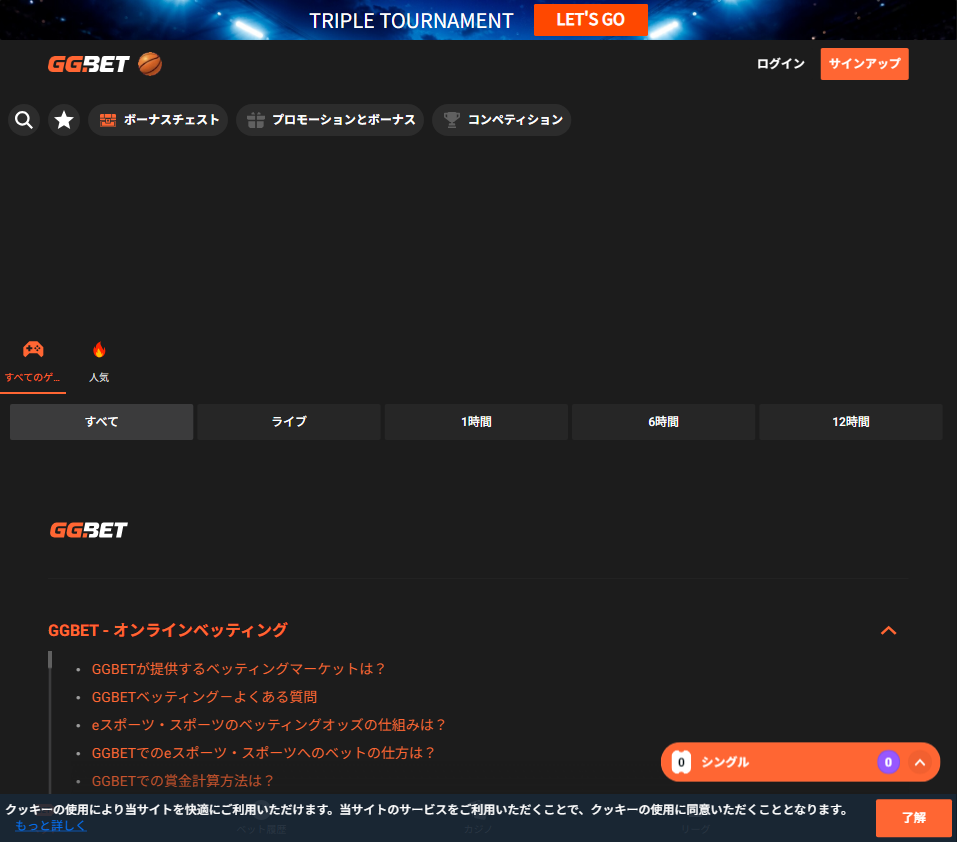Open the search magnifier icon

pos(24,120)
